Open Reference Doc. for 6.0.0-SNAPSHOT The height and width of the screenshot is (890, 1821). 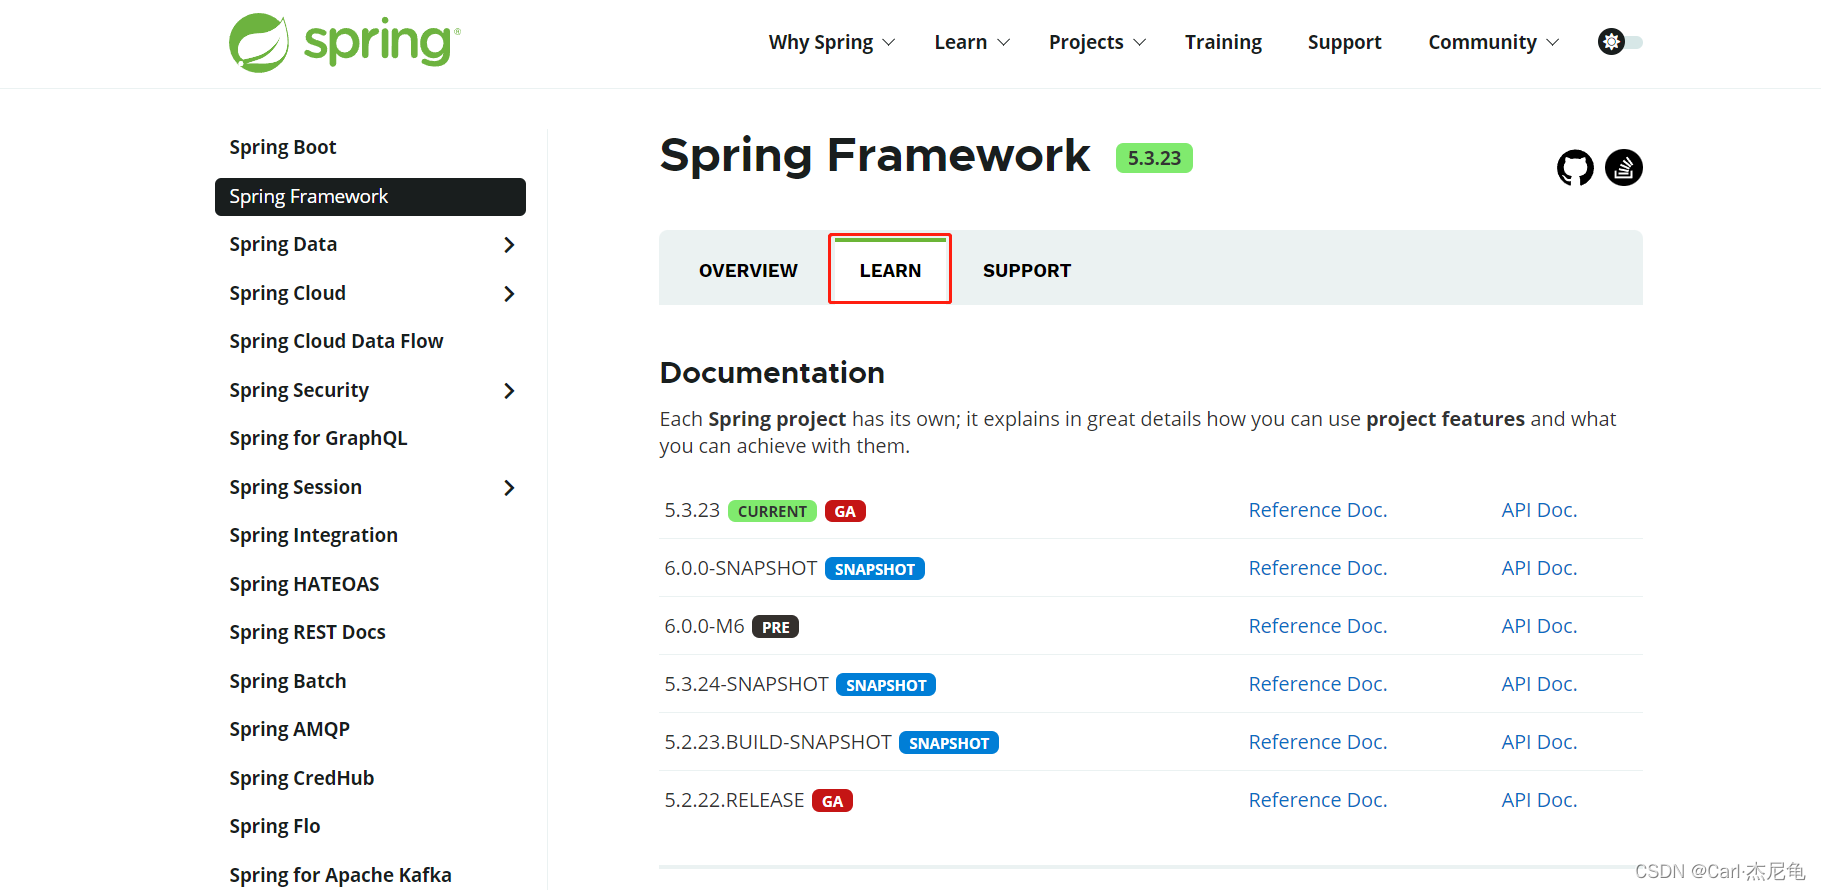point(1317,568)
